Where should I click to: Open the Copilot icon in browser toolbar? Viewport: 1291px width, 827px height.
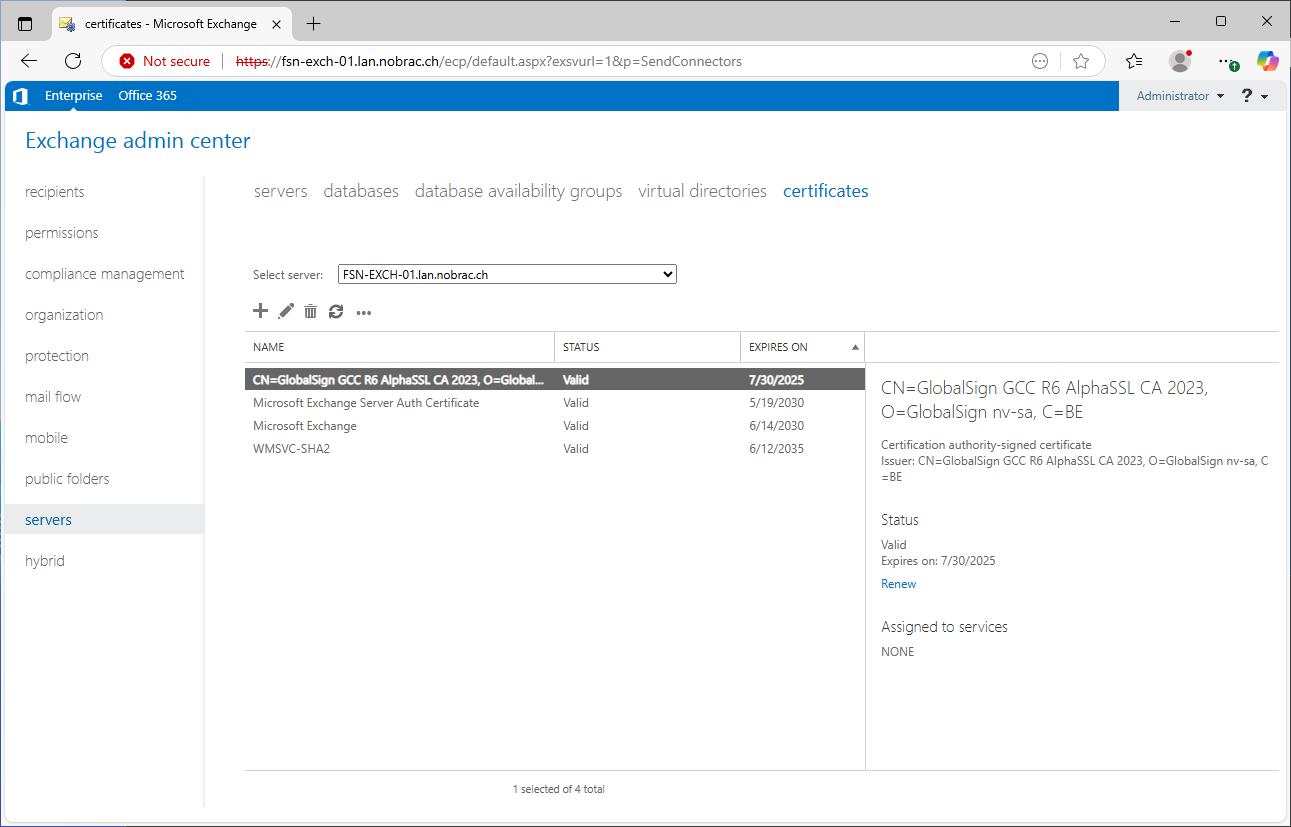coord(1268,61)
